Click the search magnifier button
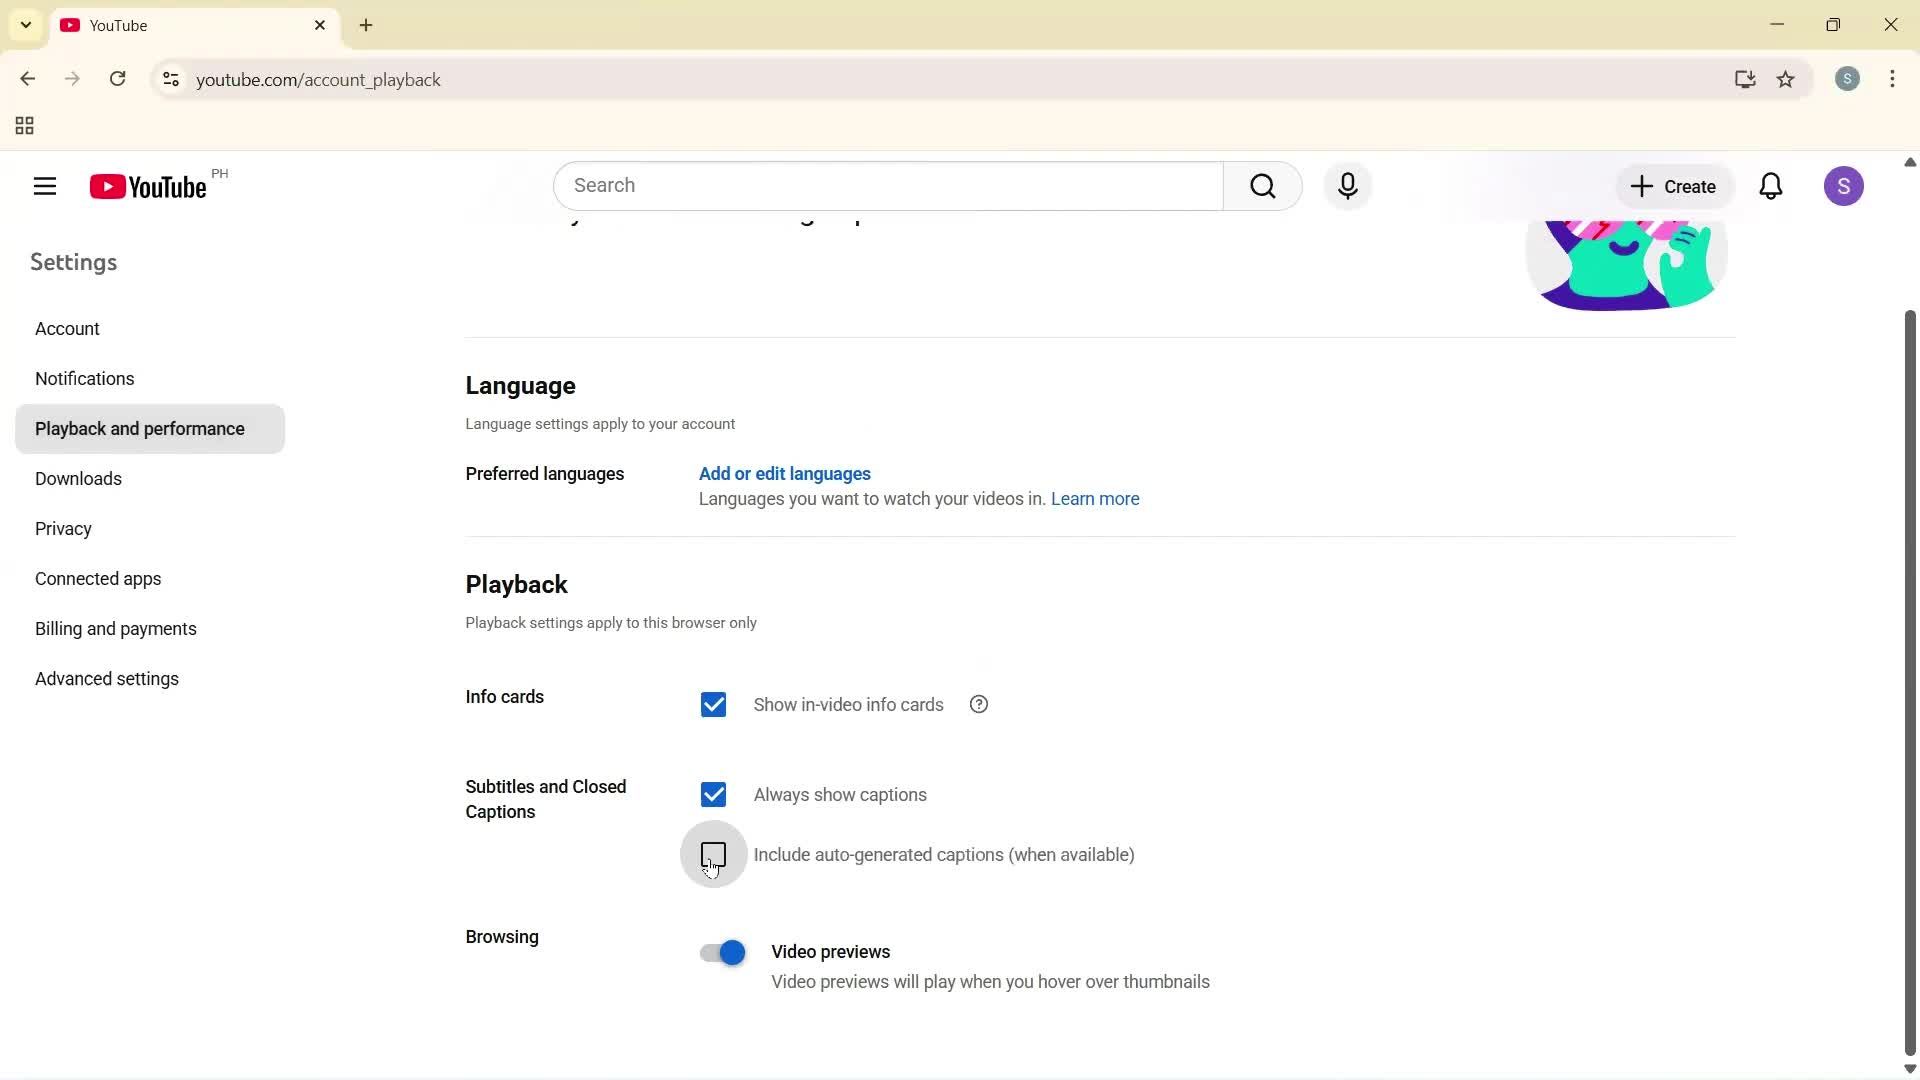The image size is (1920, 1080). click(x=1263, y=186)
